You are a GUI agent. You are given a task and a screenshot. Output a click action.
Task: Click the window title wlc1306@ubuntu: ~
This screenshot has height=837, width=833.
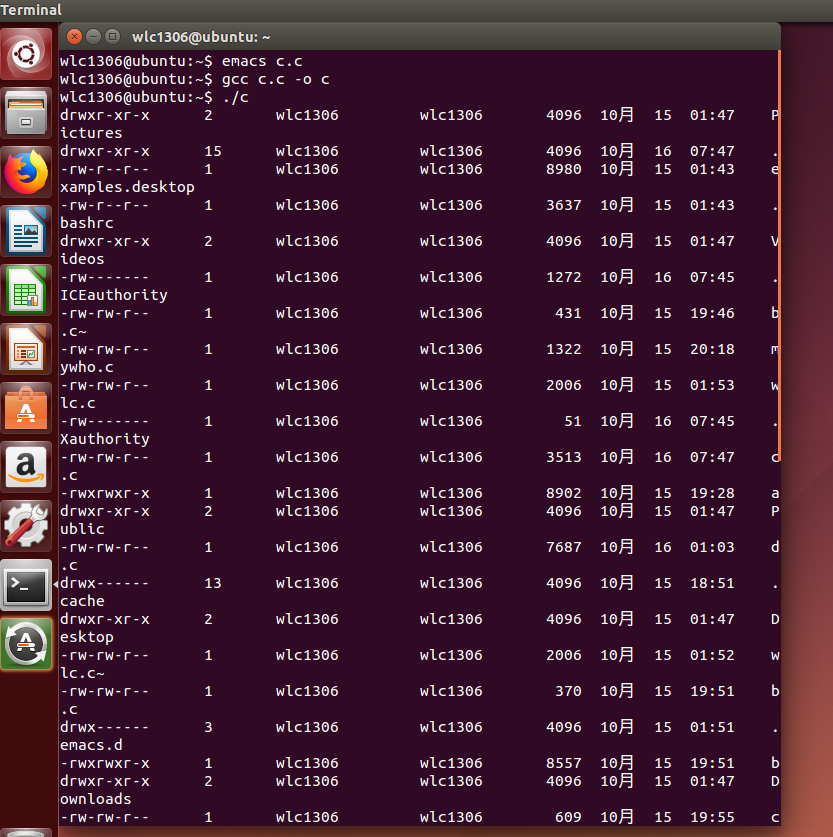(x=201, y=37)
